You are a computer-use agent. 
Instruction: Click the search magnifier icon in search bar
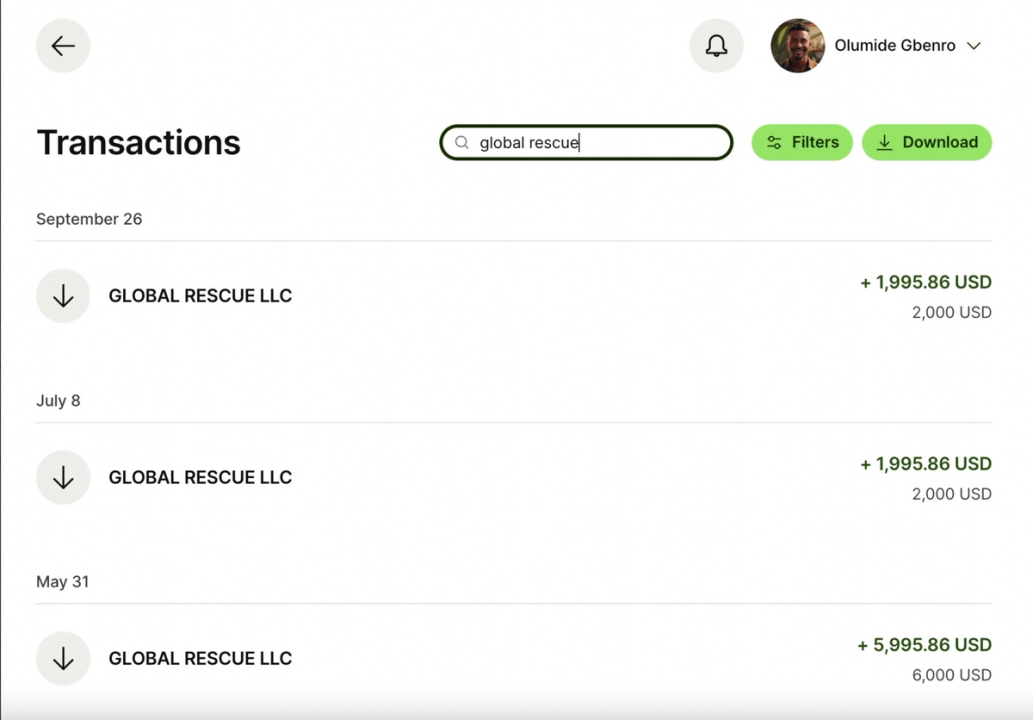click(462, 142)
